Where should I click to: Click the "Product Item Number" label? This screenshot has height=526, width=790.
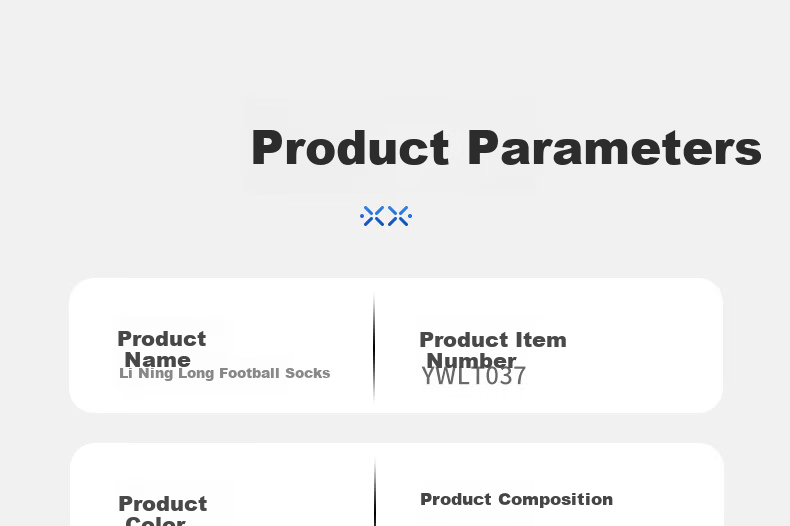493,350
